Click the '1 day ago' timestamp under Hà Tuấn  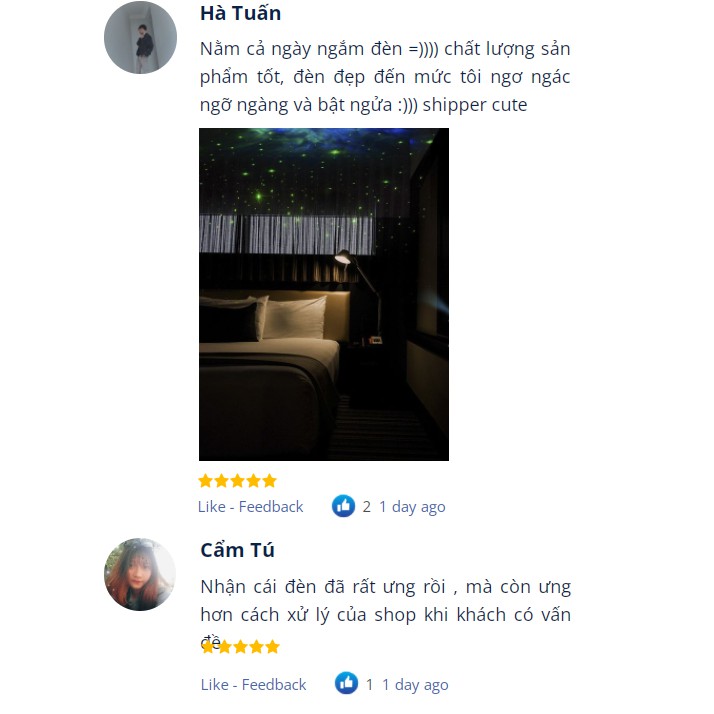(413, 507)
